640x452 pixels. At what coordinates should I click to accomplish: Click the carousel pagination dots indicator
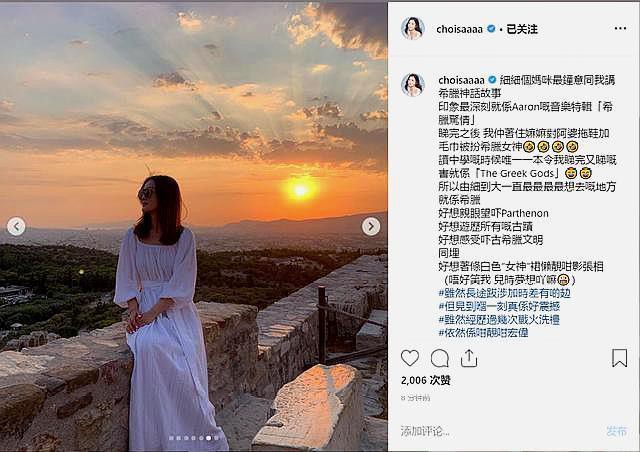(194, 438)
